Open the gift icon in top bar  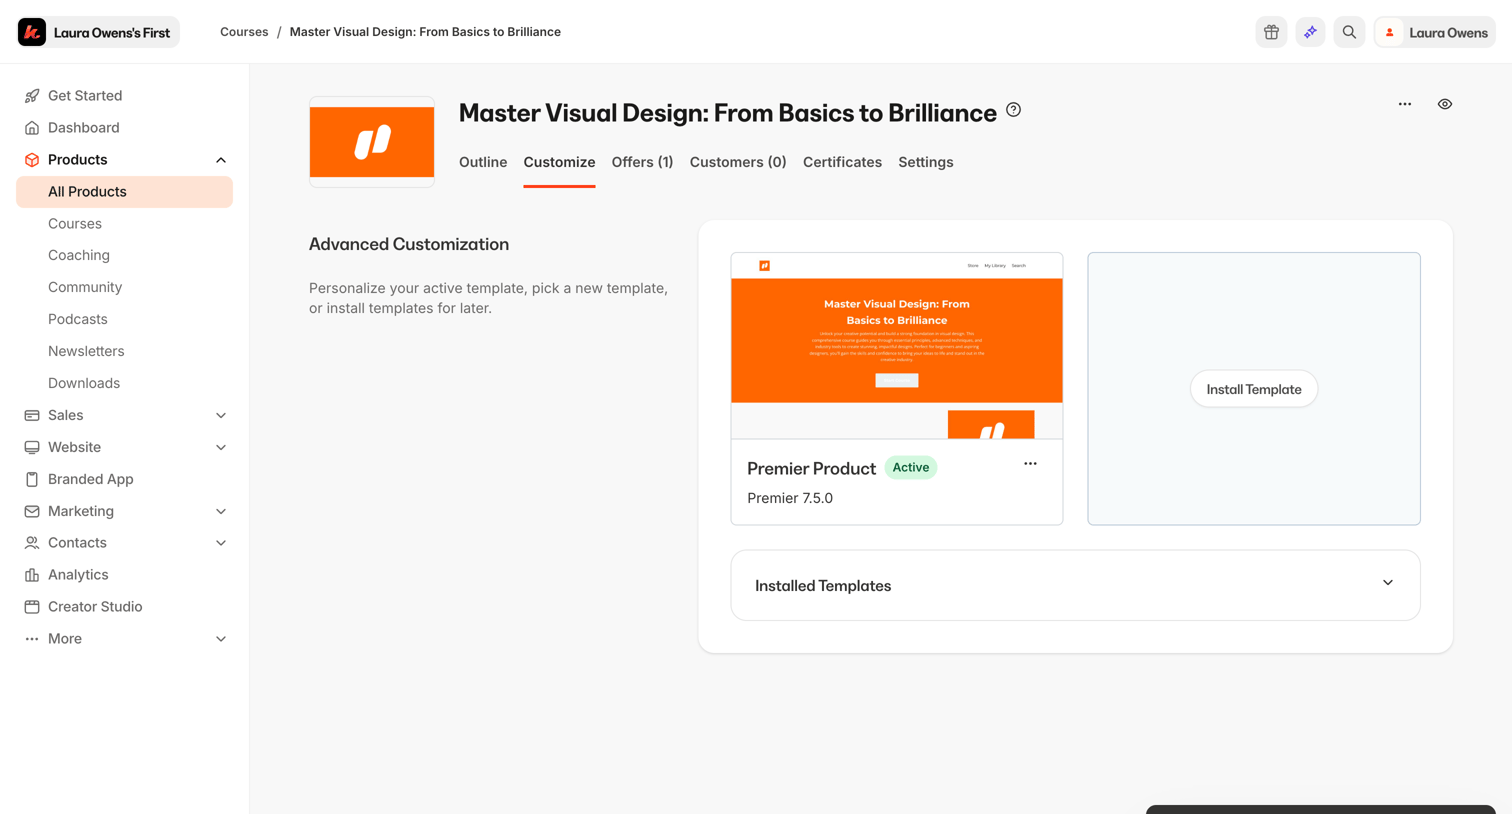[x=1271, y=32]
